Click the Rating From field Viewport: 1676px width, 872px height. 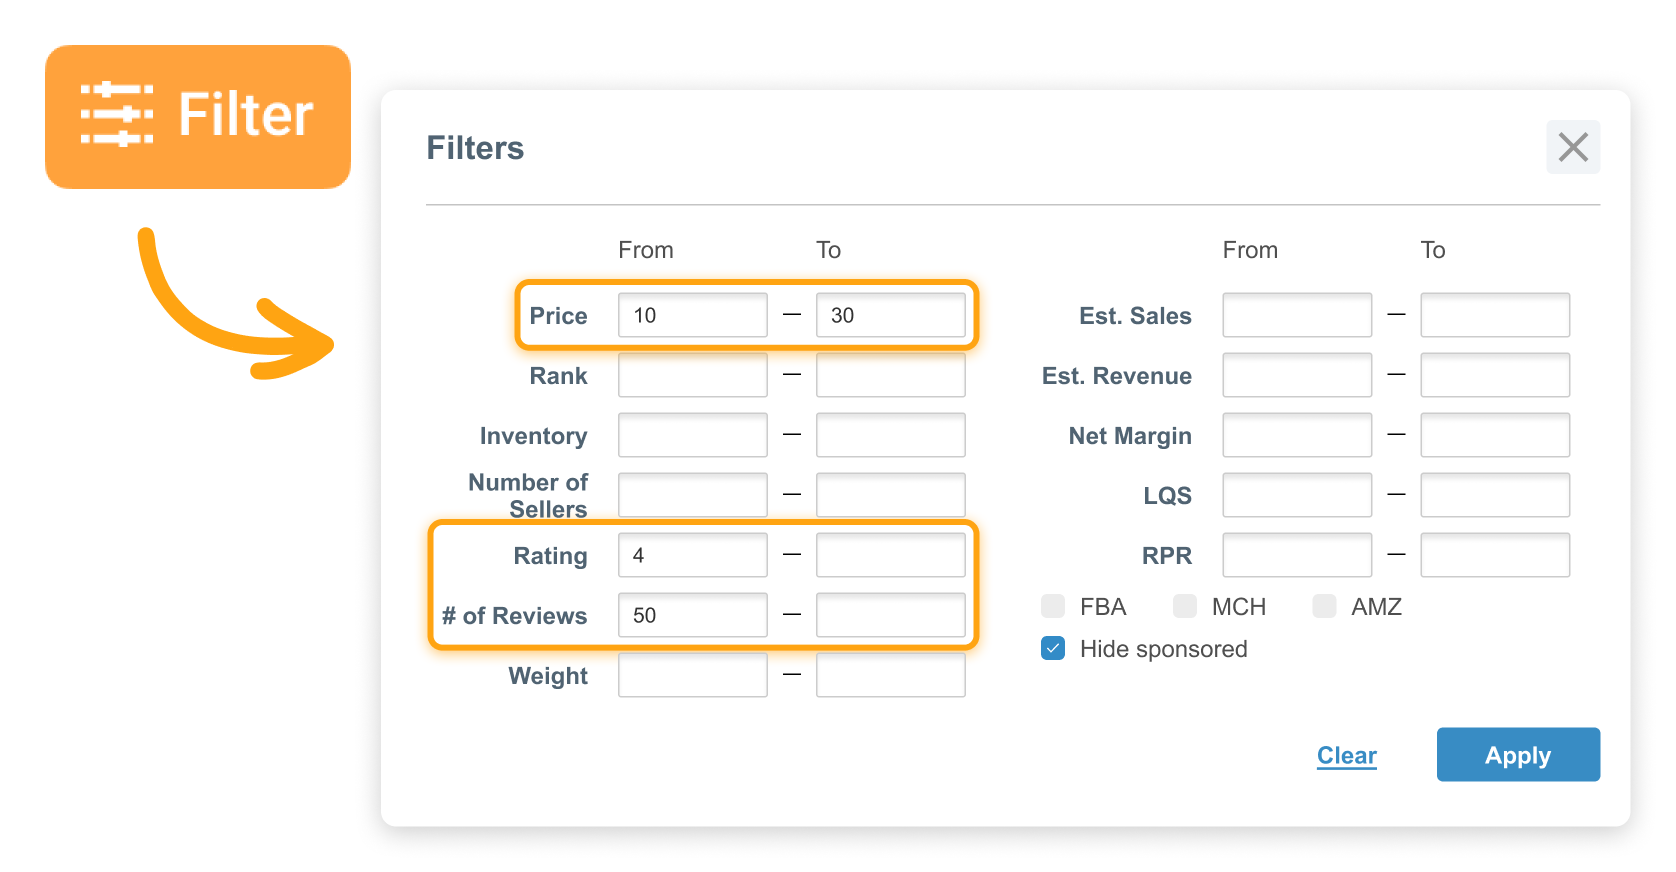pyautogui.click(x=692, y=555)
